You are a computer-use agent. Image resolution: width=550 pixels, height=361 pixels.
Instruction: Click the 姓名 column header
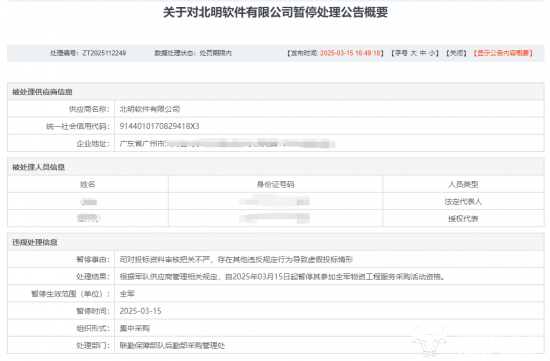point(88,184)
